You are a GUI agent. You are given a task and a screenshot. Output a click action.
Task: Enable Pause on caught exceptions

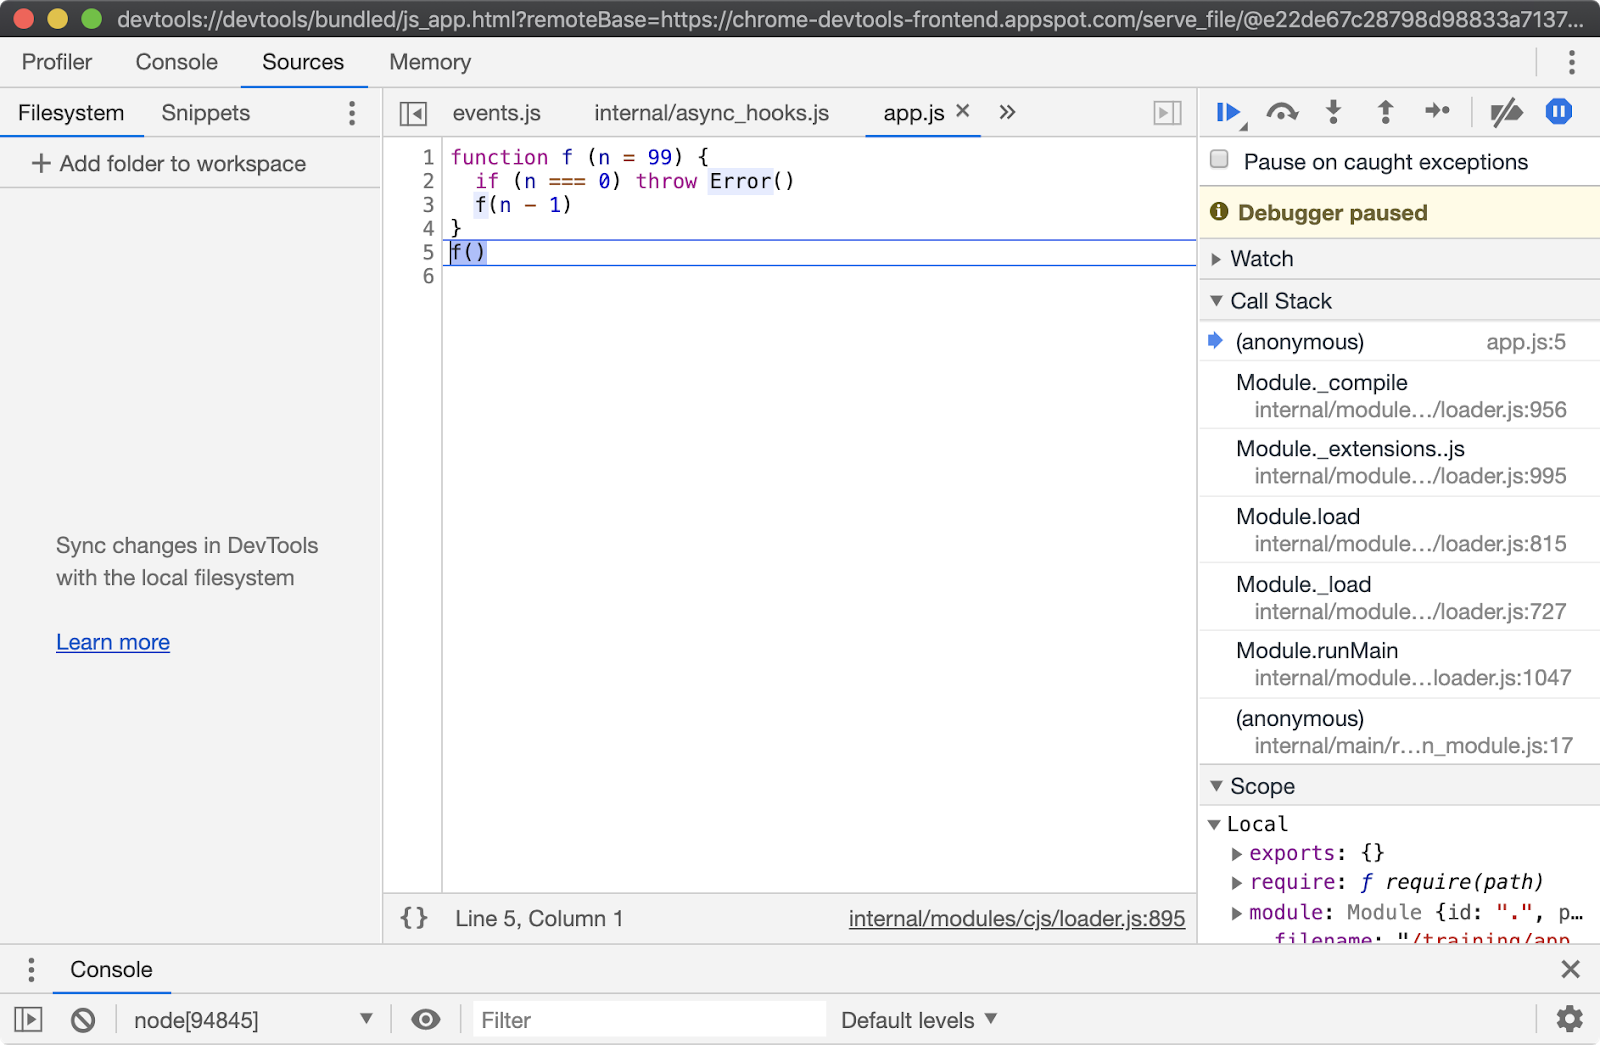[1219, 160]
